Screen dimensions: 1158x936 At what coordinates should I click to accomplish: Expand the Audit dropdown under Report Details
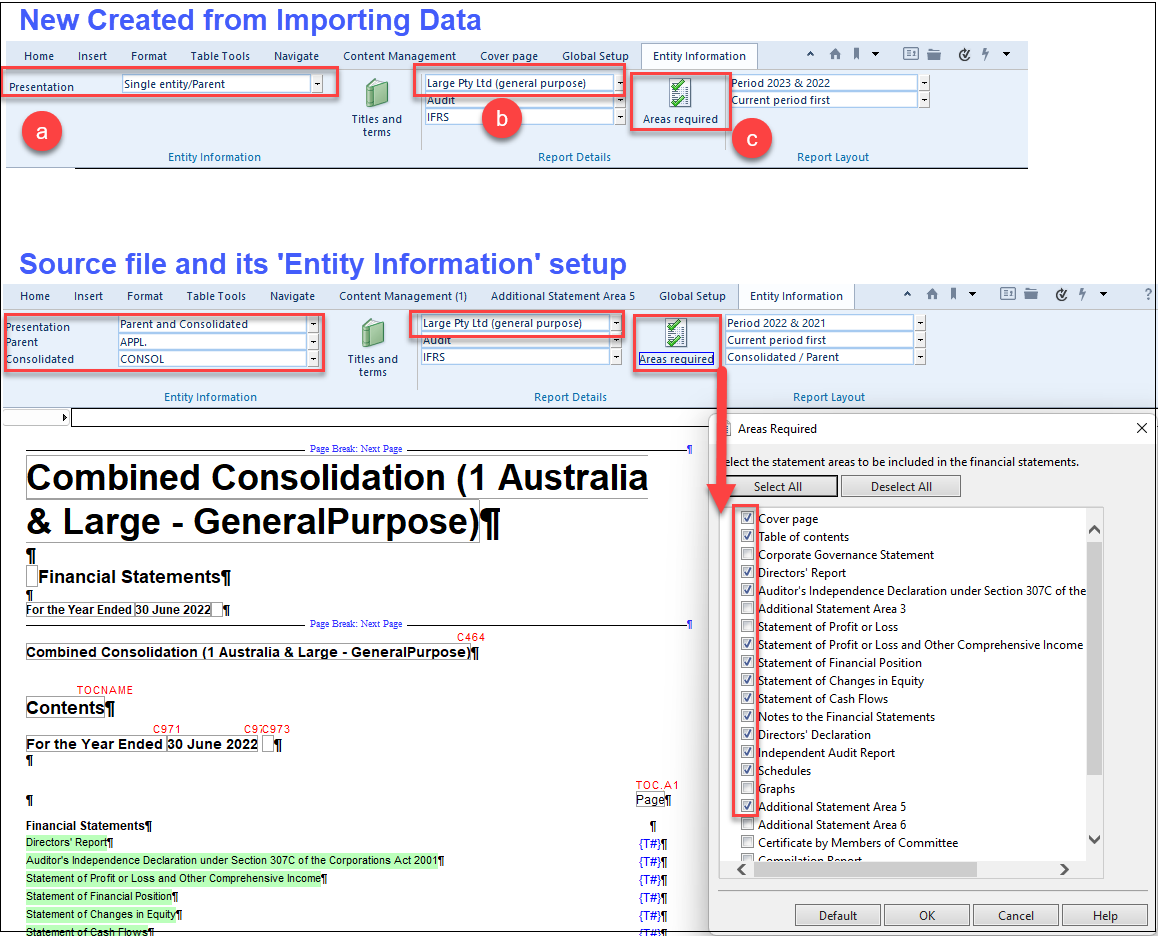[x=620, y=100]
